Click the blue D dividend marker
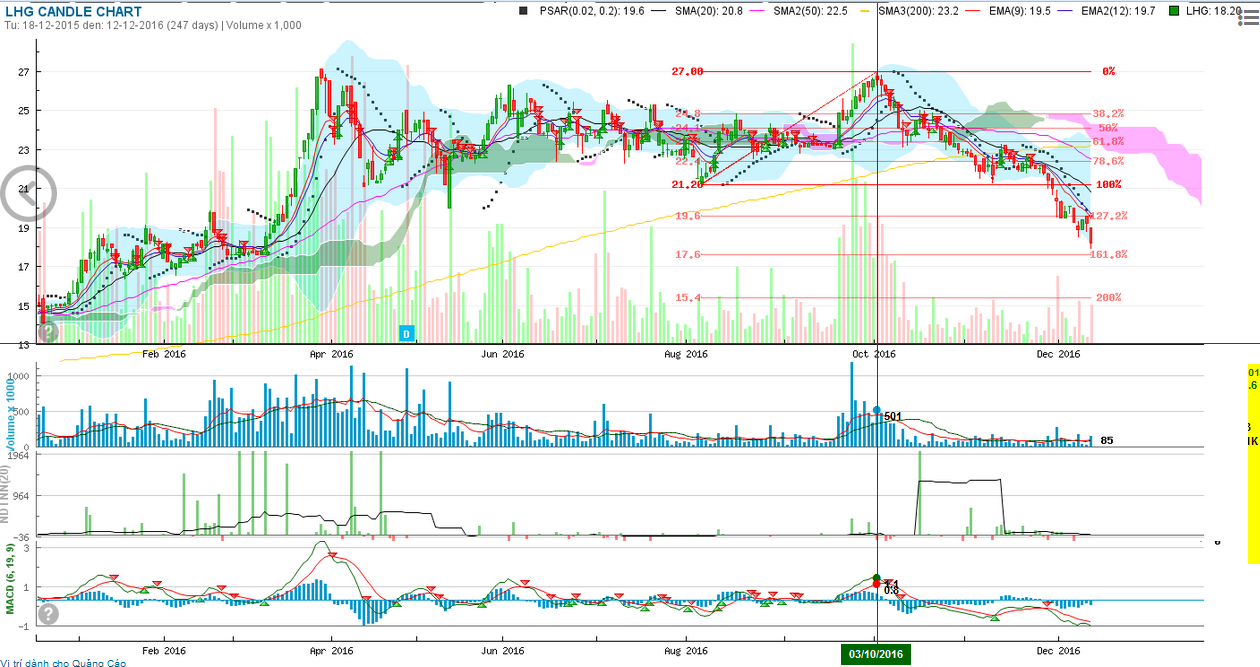Image resolution: width=1260 pixels, height=667 pixels. (406, 332)
